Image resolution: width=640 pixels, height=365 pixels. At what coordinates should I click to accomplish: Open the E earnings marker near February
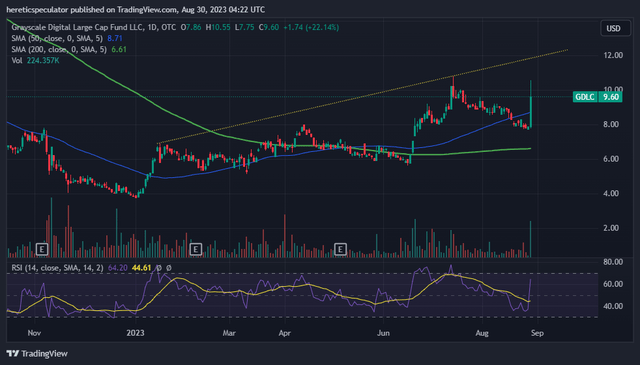click(196, 249)
